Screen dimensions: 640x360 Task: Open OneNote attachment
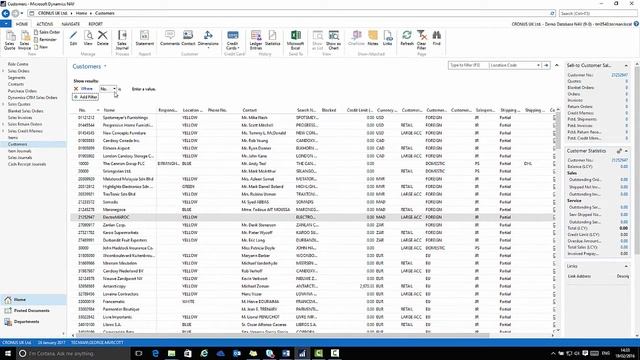click(x=356, y=38)
